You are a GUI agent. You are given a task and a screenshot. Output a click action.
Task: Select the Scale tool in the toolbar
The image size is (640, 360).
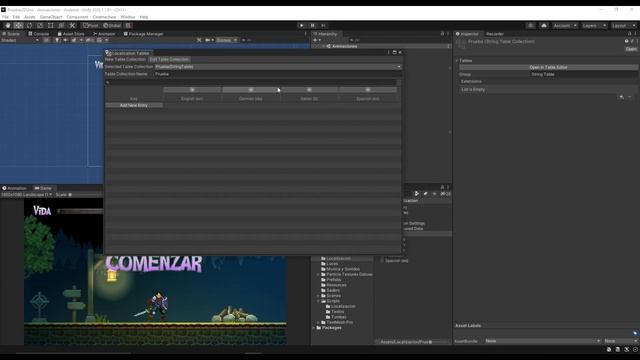40,25
